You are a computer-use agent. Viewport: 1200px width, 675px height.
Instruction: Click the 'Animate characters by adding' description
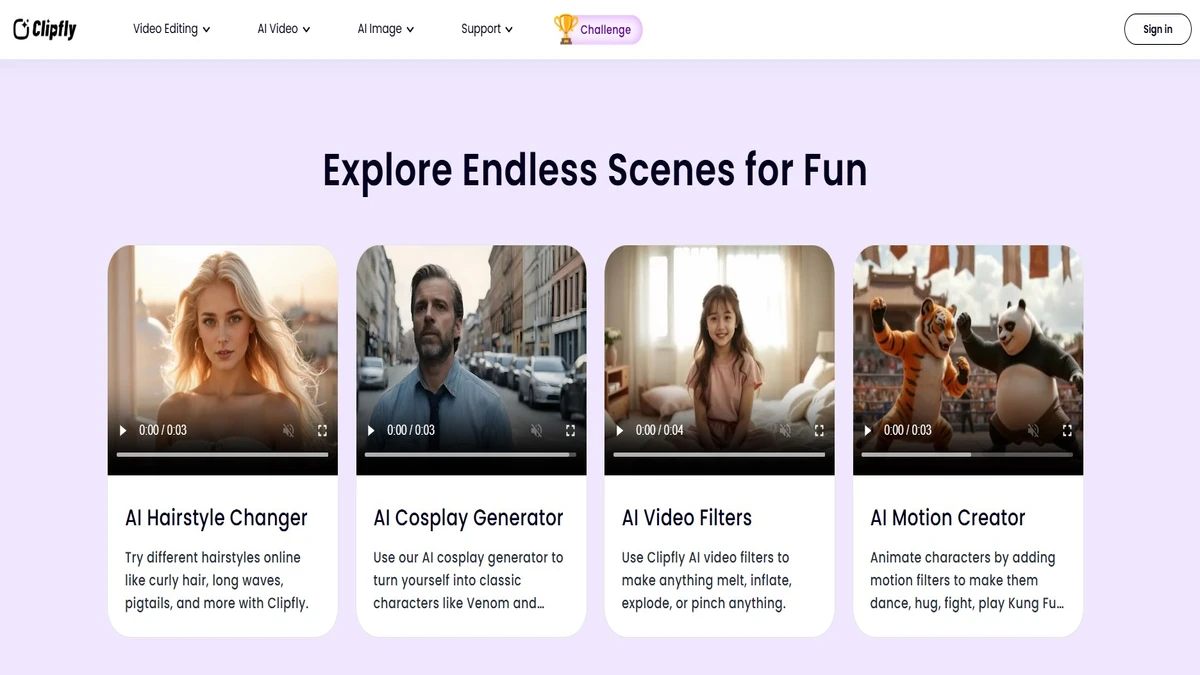[967, 580]
